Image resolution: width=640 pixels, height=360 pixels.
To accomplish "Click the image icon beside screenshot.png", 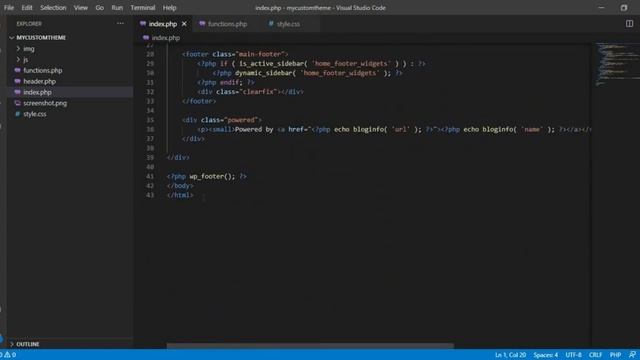I will tap(18, 103).
